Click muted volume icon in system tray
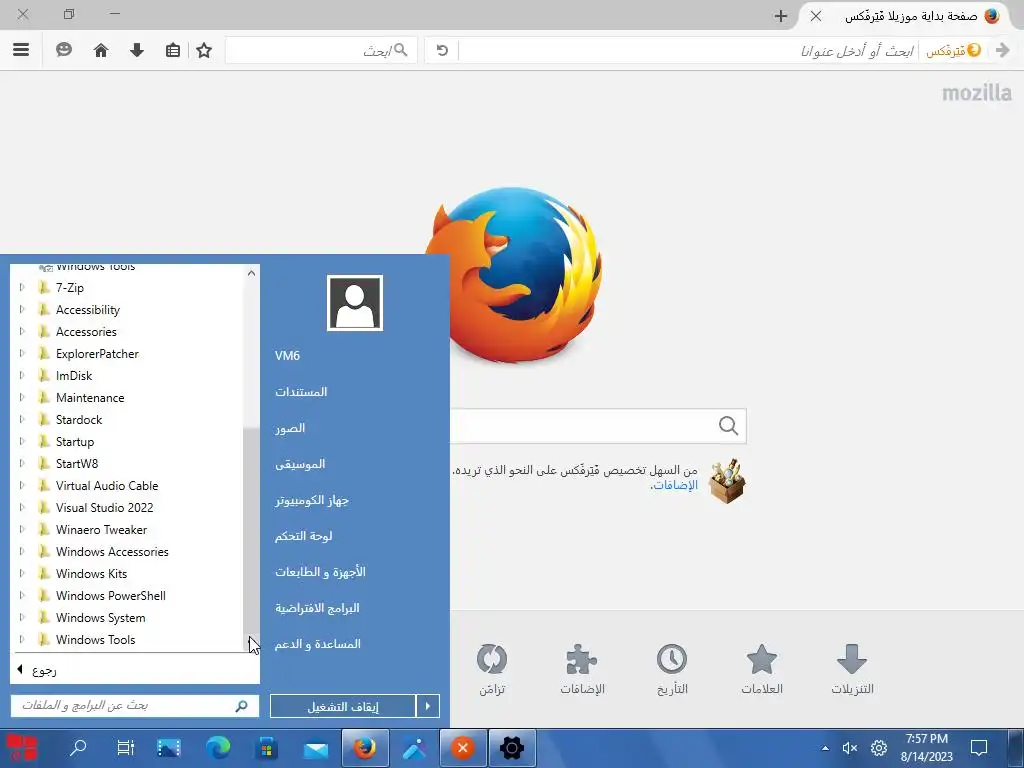Image resolution: width=1024 pixels, height=768 pixels. pos(849,748)
